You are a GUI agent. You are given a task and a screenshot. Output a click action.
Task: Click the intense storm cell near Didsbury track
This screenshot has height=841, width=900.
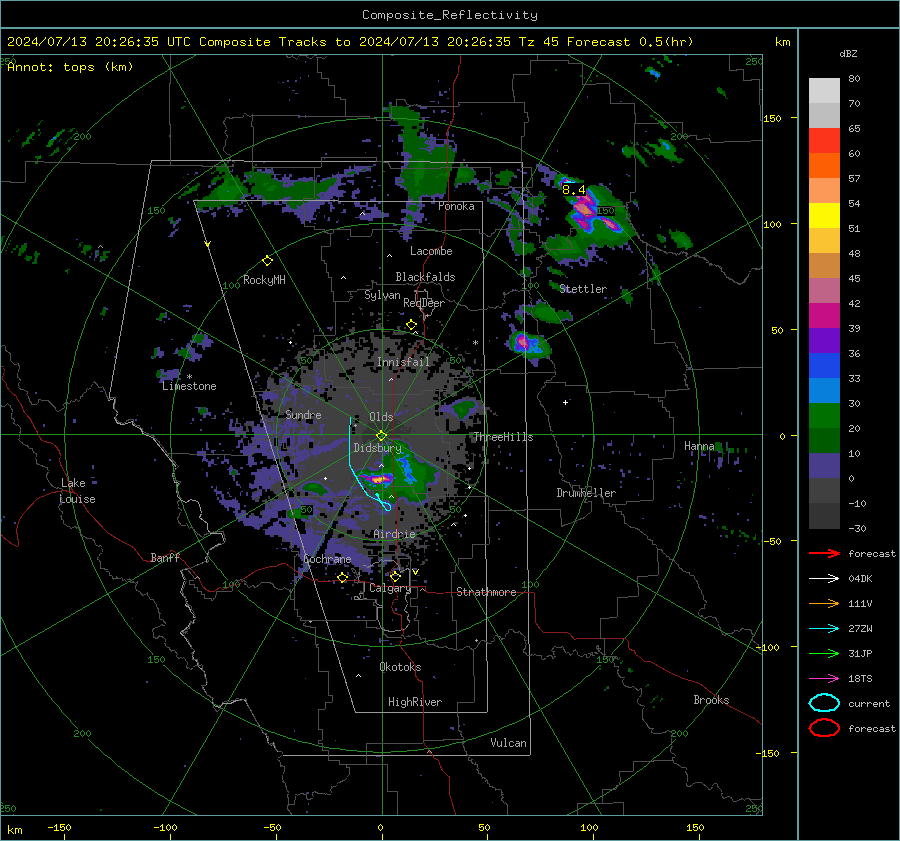379,478
